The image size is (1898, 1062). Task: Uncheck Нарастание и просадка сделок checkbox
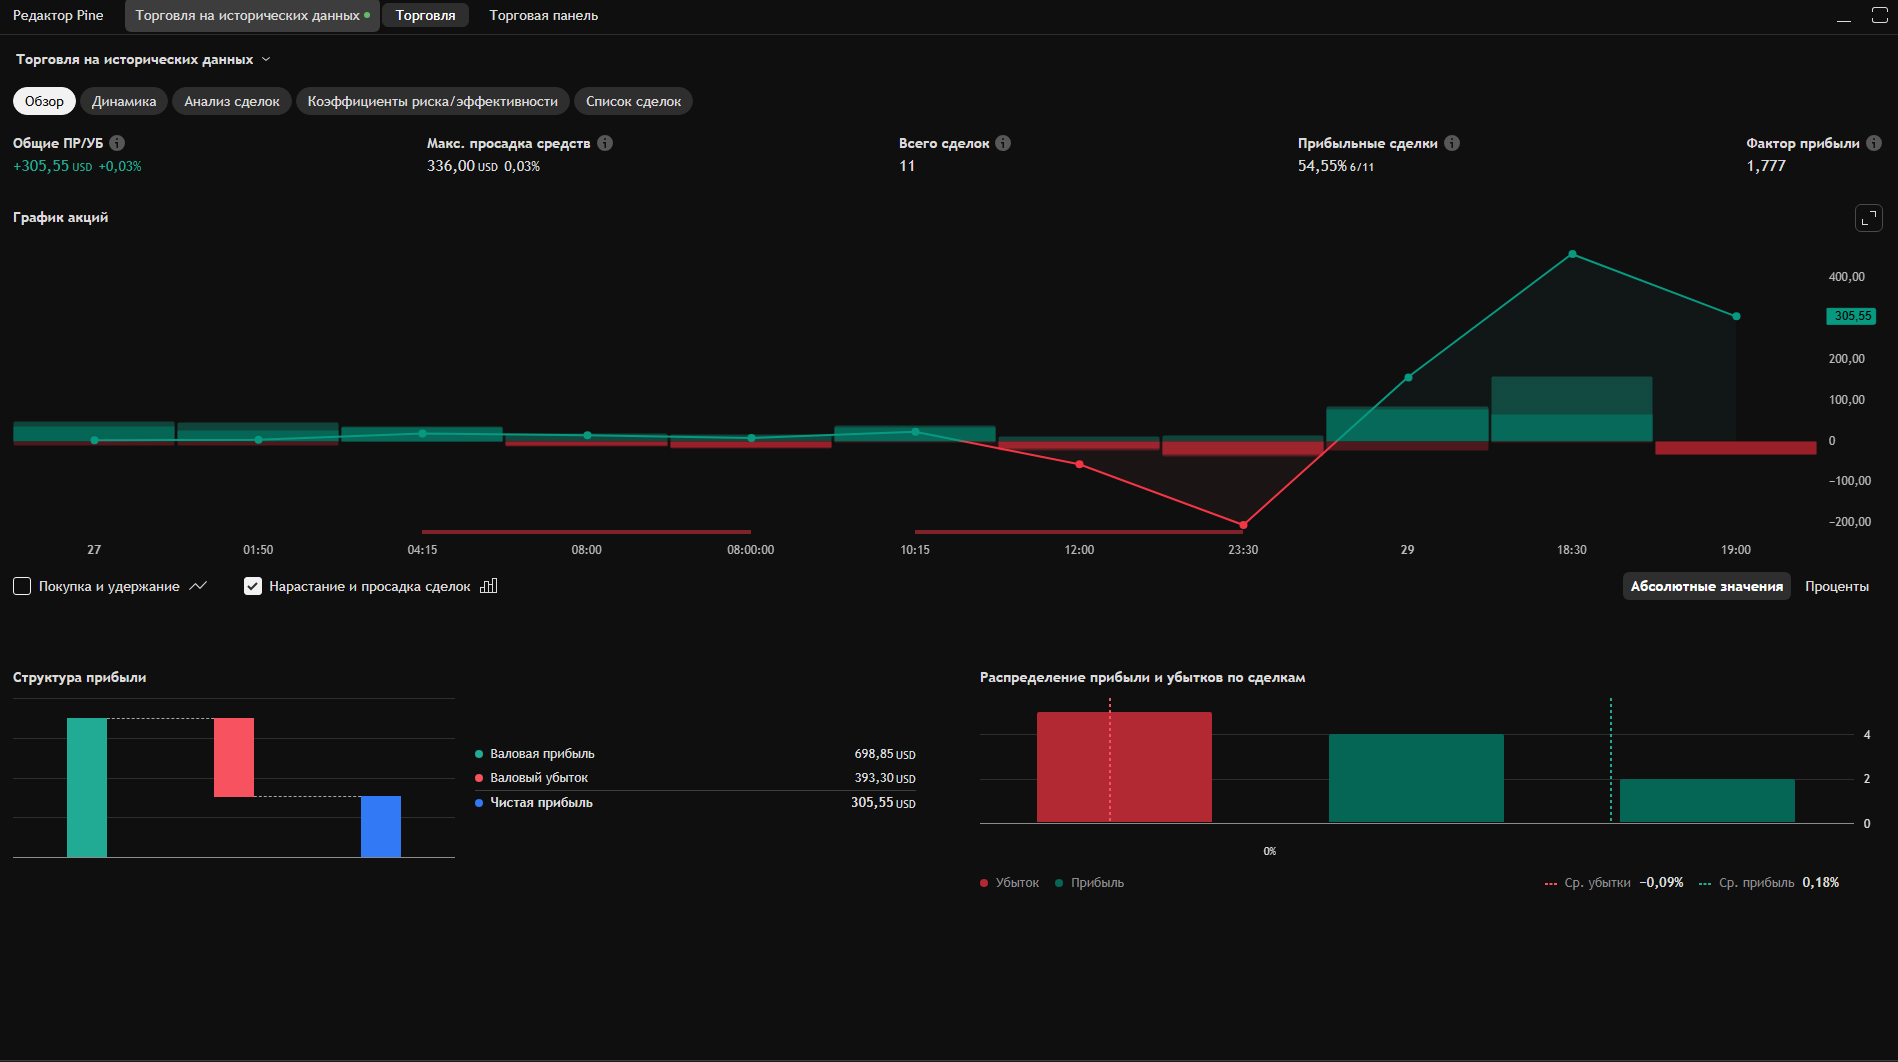coord(253,586)
